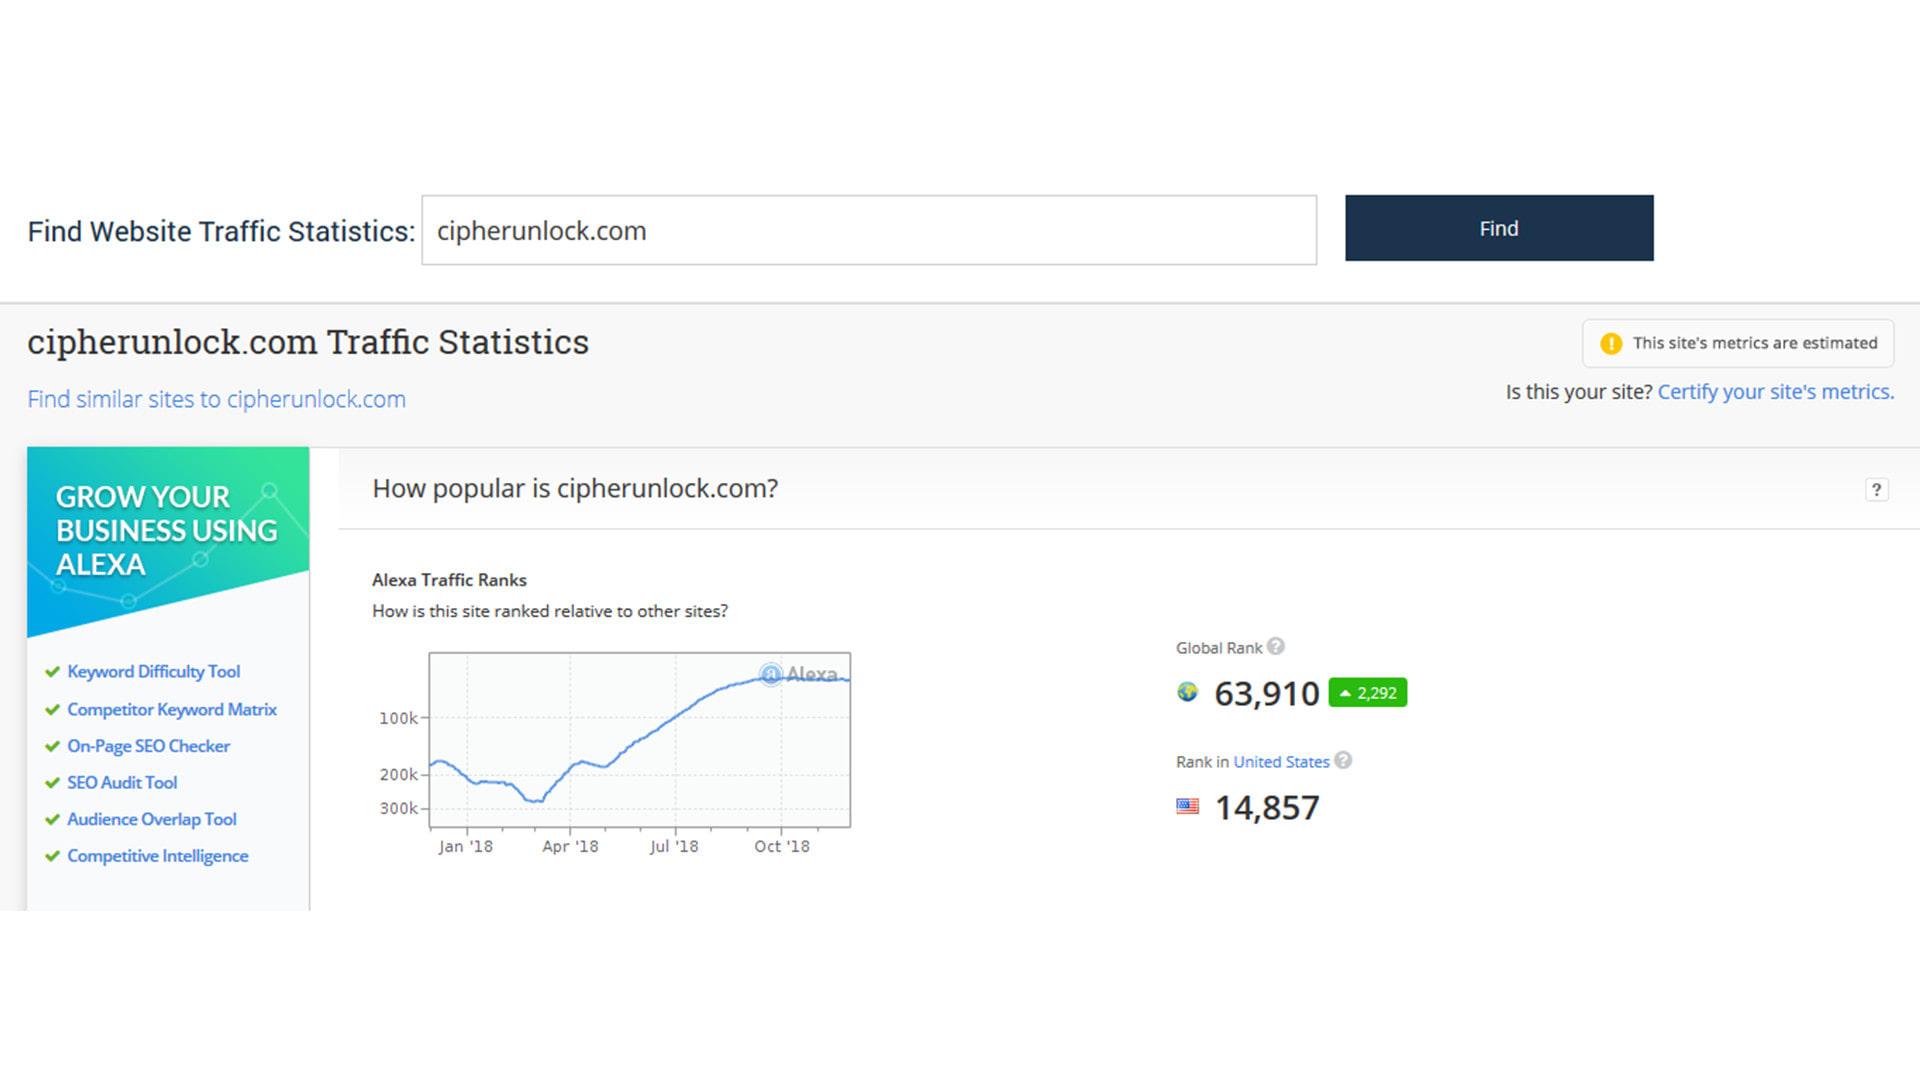The width and height of the screenshot is (1920, 1080).
Task: Click the checkmark beside Keyword Difficulty Tool
Action: point(51,671)
